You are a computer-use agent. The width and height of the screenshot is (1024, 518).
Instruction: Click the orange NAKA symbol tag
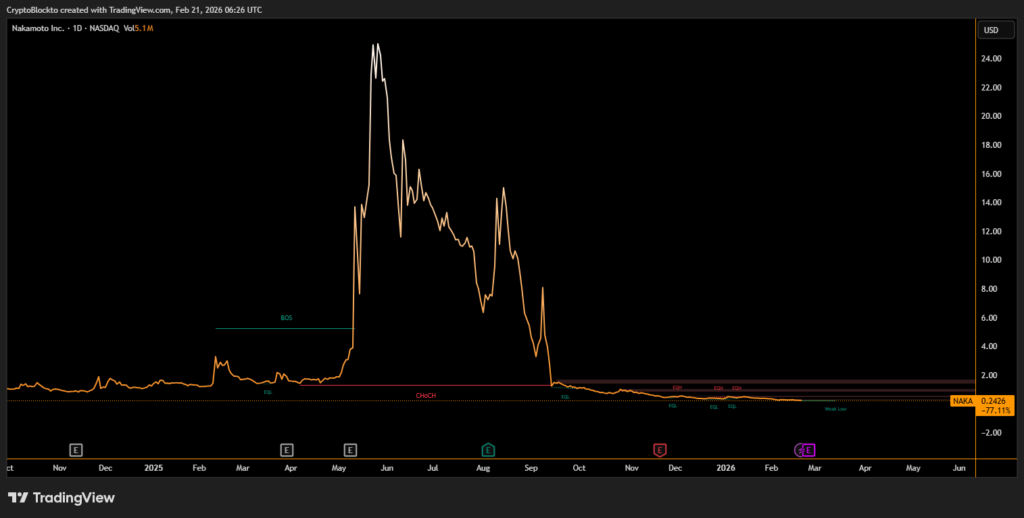click(x=962, y=401)
